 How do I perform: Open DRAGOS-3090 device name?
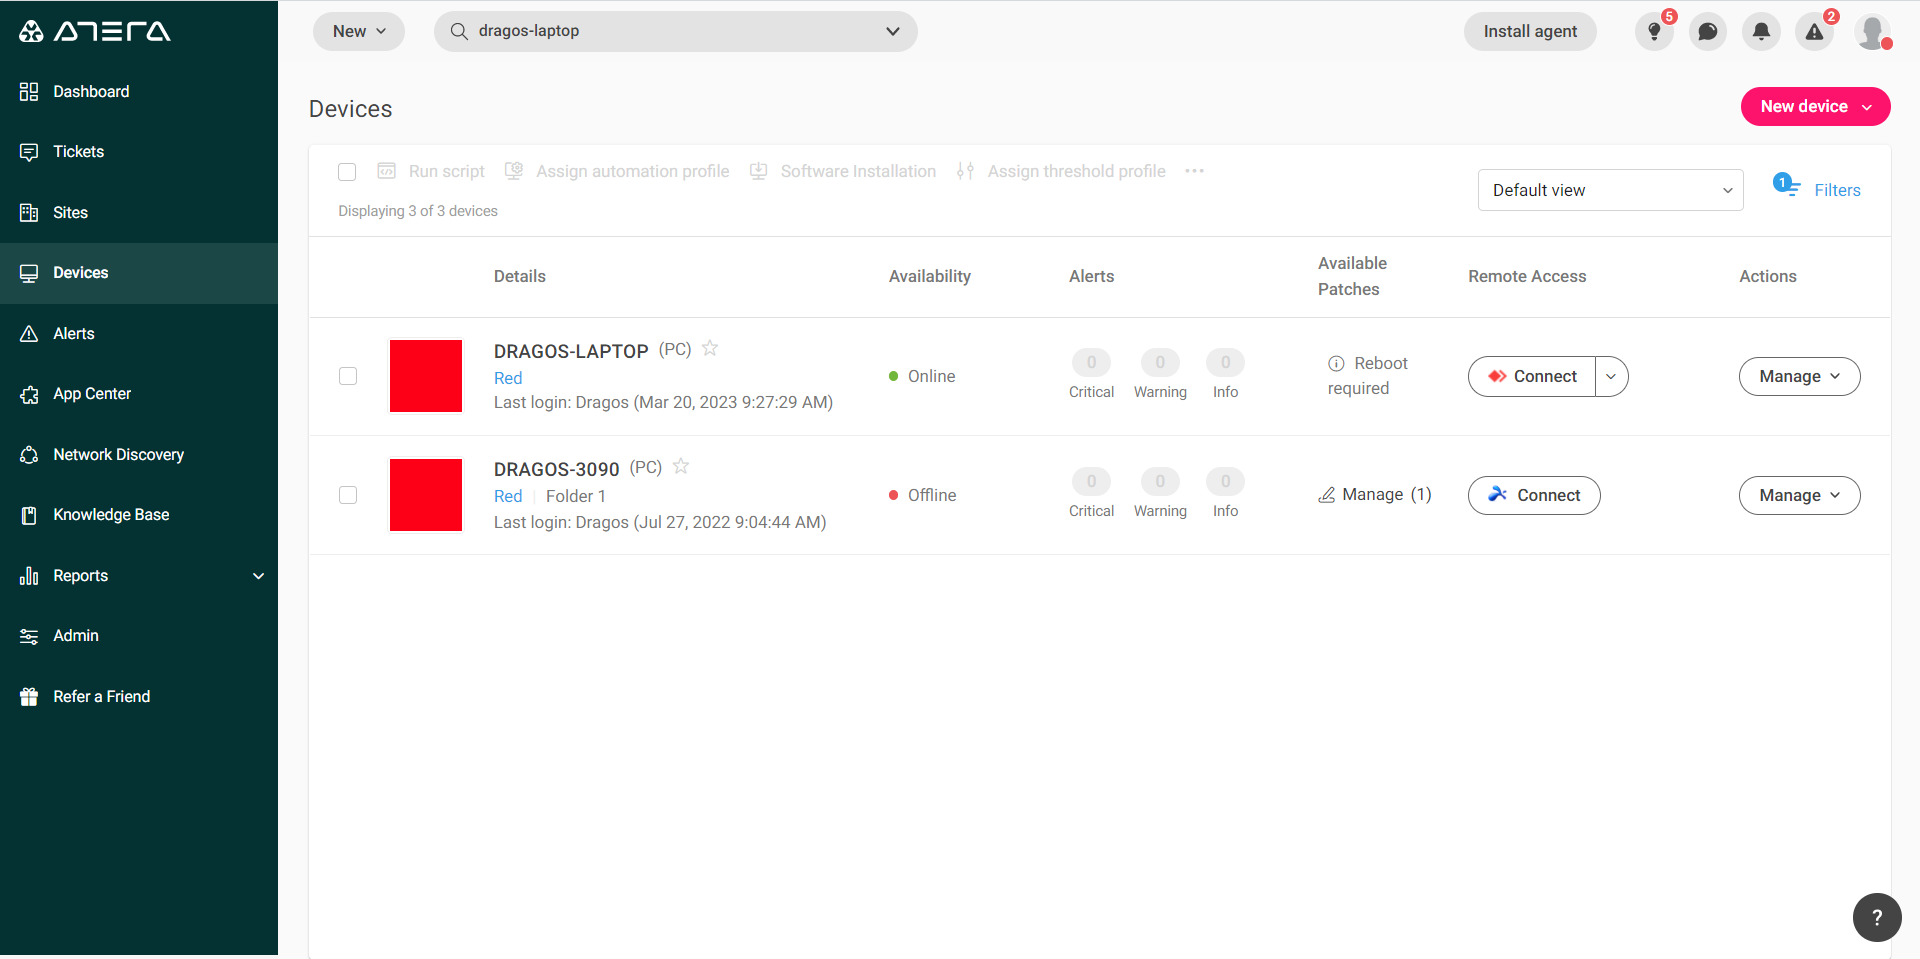(x=557, y=469)
